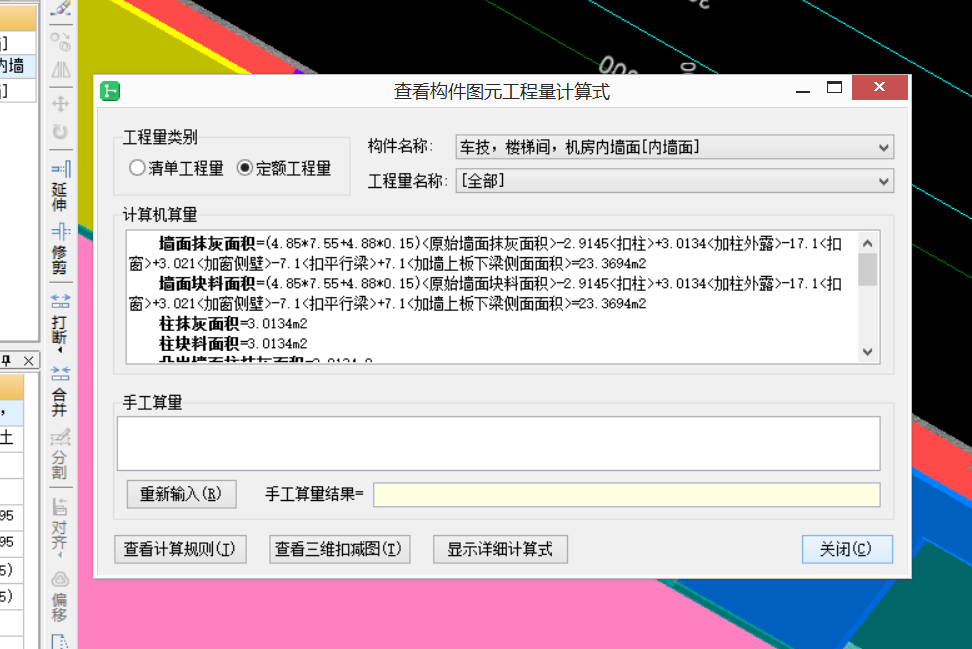
Task: Click scroll-down arrow in 计算机算量 list
Action: click(867, 351)
